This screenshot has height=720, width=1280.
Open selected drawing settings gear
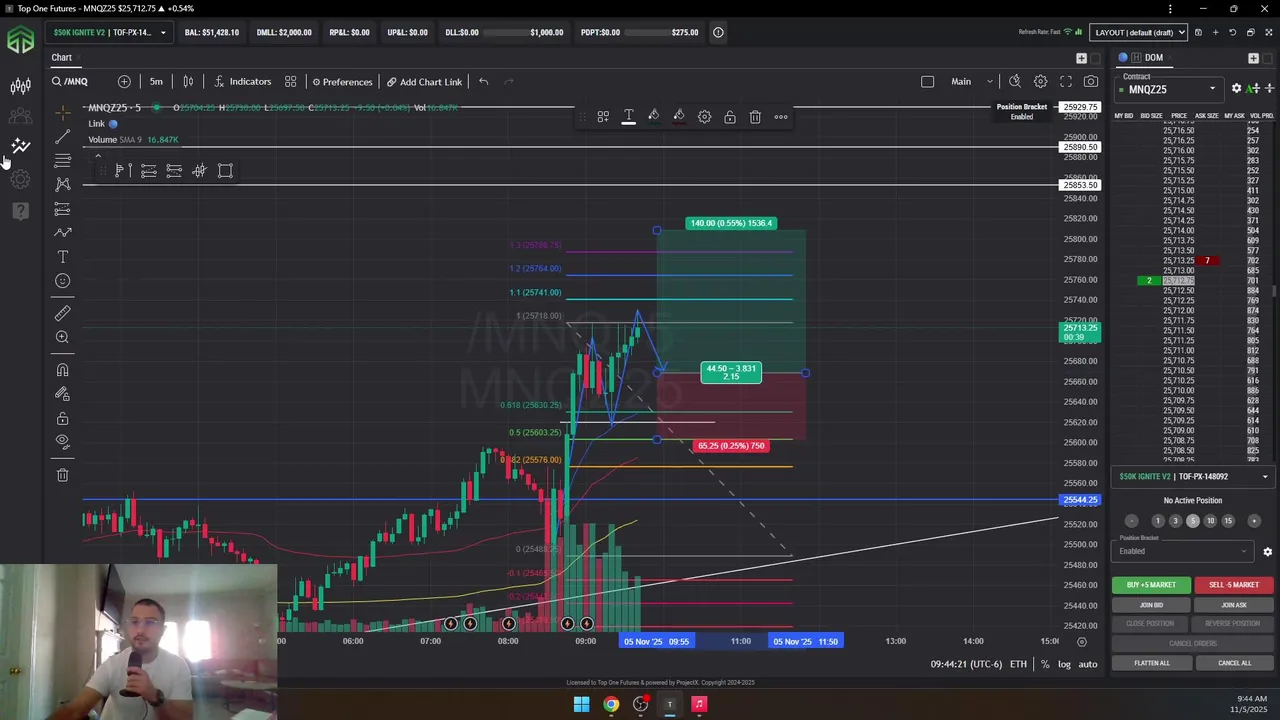[x=704, y=117]
